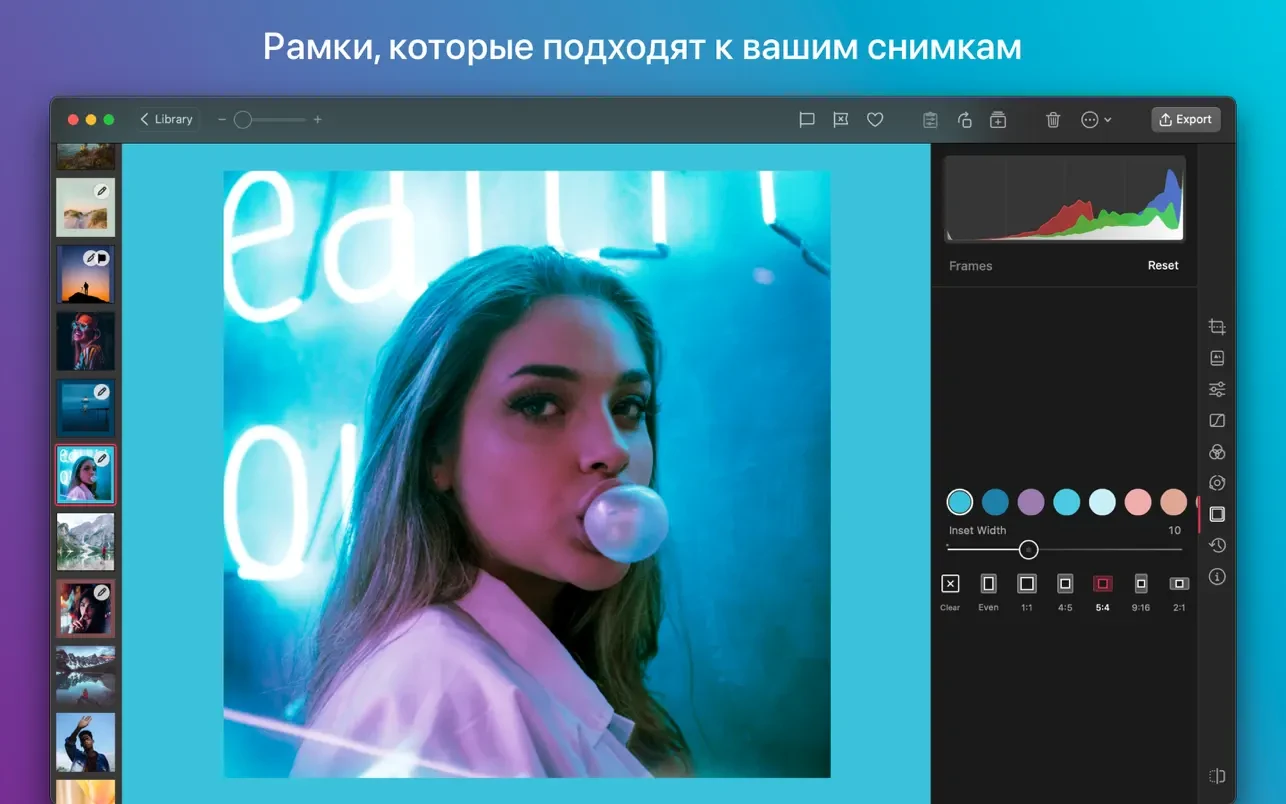Open the blue lake thumbnail

86,408
